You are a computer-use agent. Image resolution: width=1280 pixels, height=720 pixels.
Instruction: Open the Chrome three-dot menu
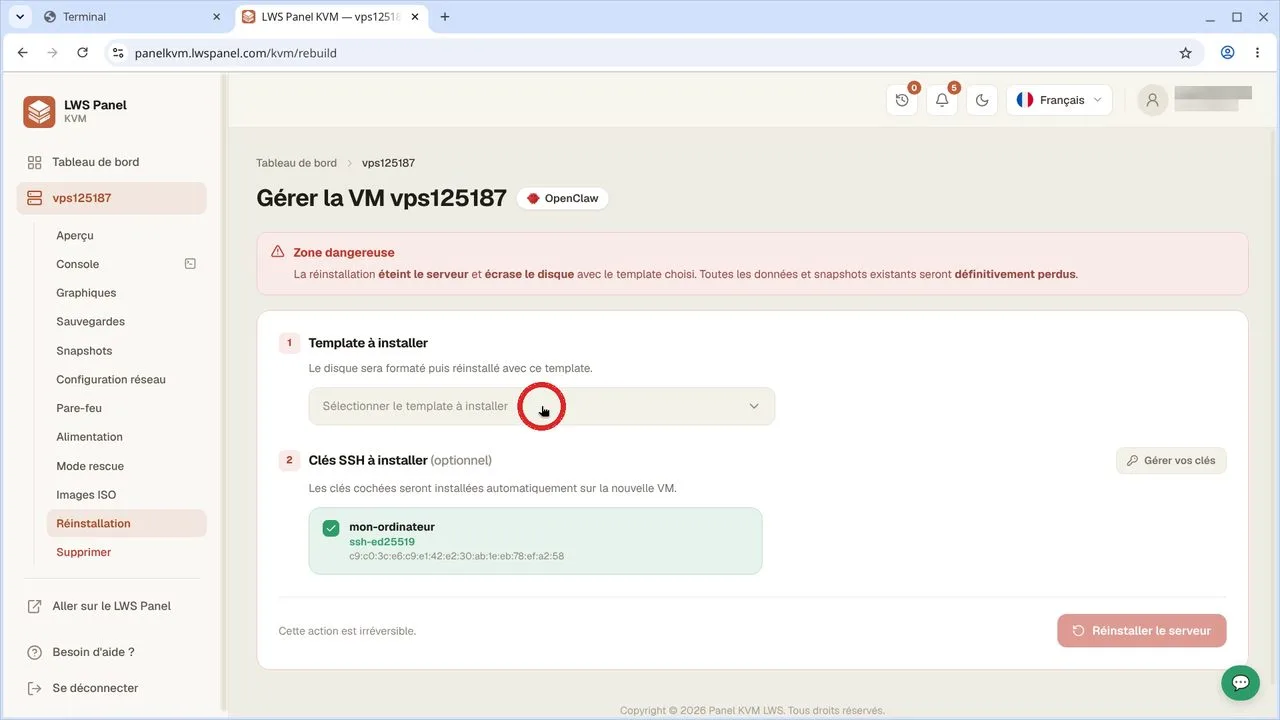pos(1257,53)
